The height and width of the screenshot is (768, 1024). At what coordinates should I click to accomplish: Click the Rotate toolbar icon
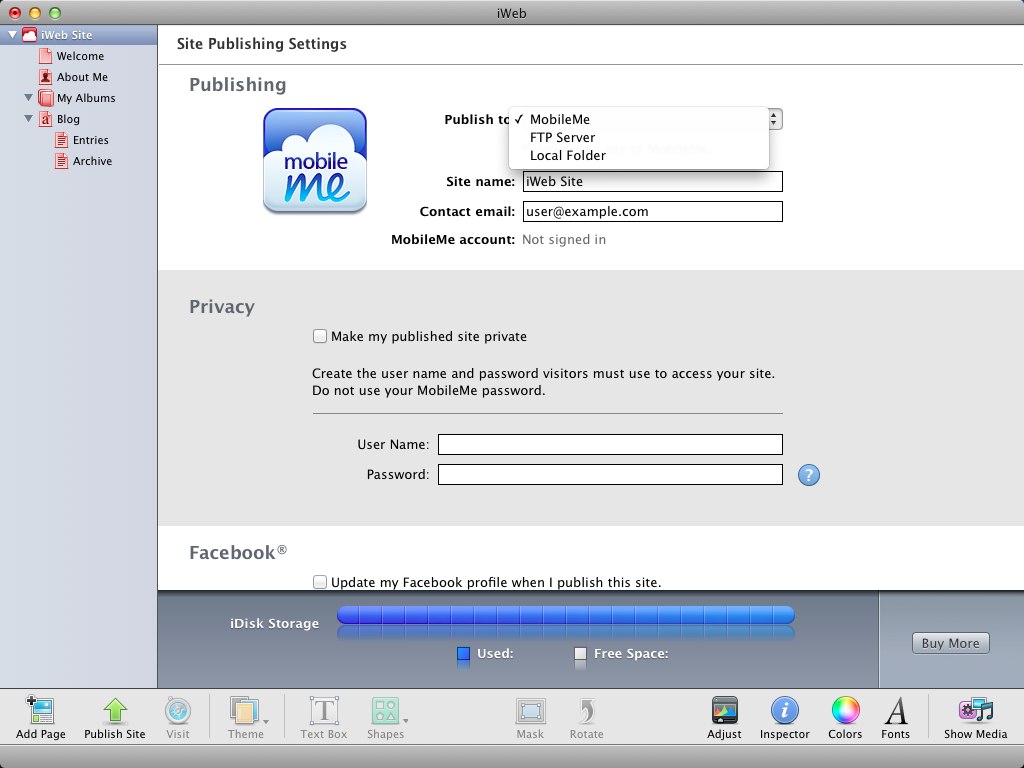tap(586, 711)
